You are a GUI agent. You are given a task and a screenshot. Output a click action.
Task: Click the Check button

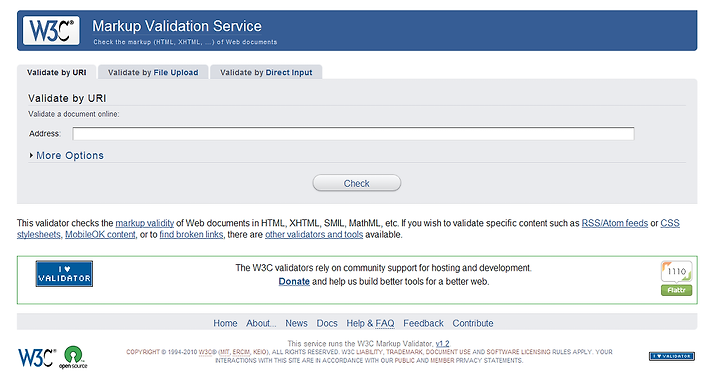[357, 183]
